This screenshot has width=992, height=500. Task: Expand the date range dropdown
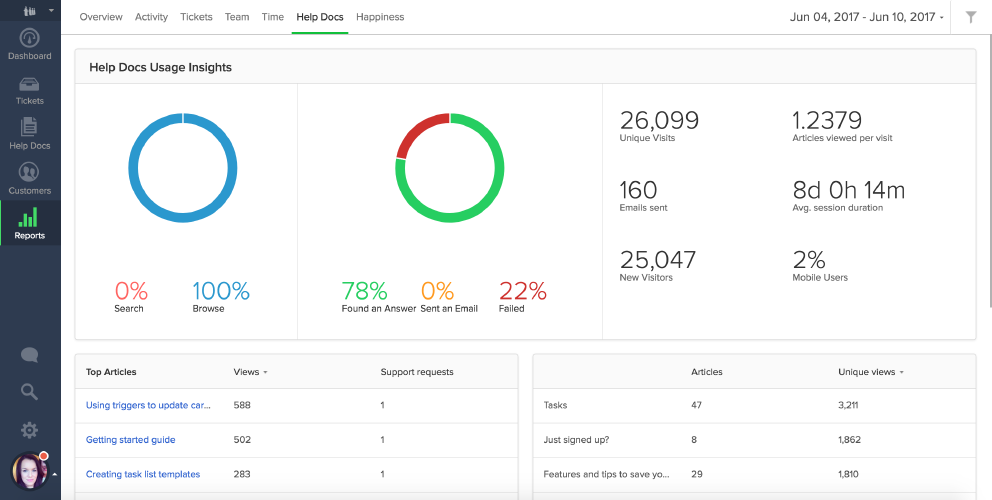[866, 17]
